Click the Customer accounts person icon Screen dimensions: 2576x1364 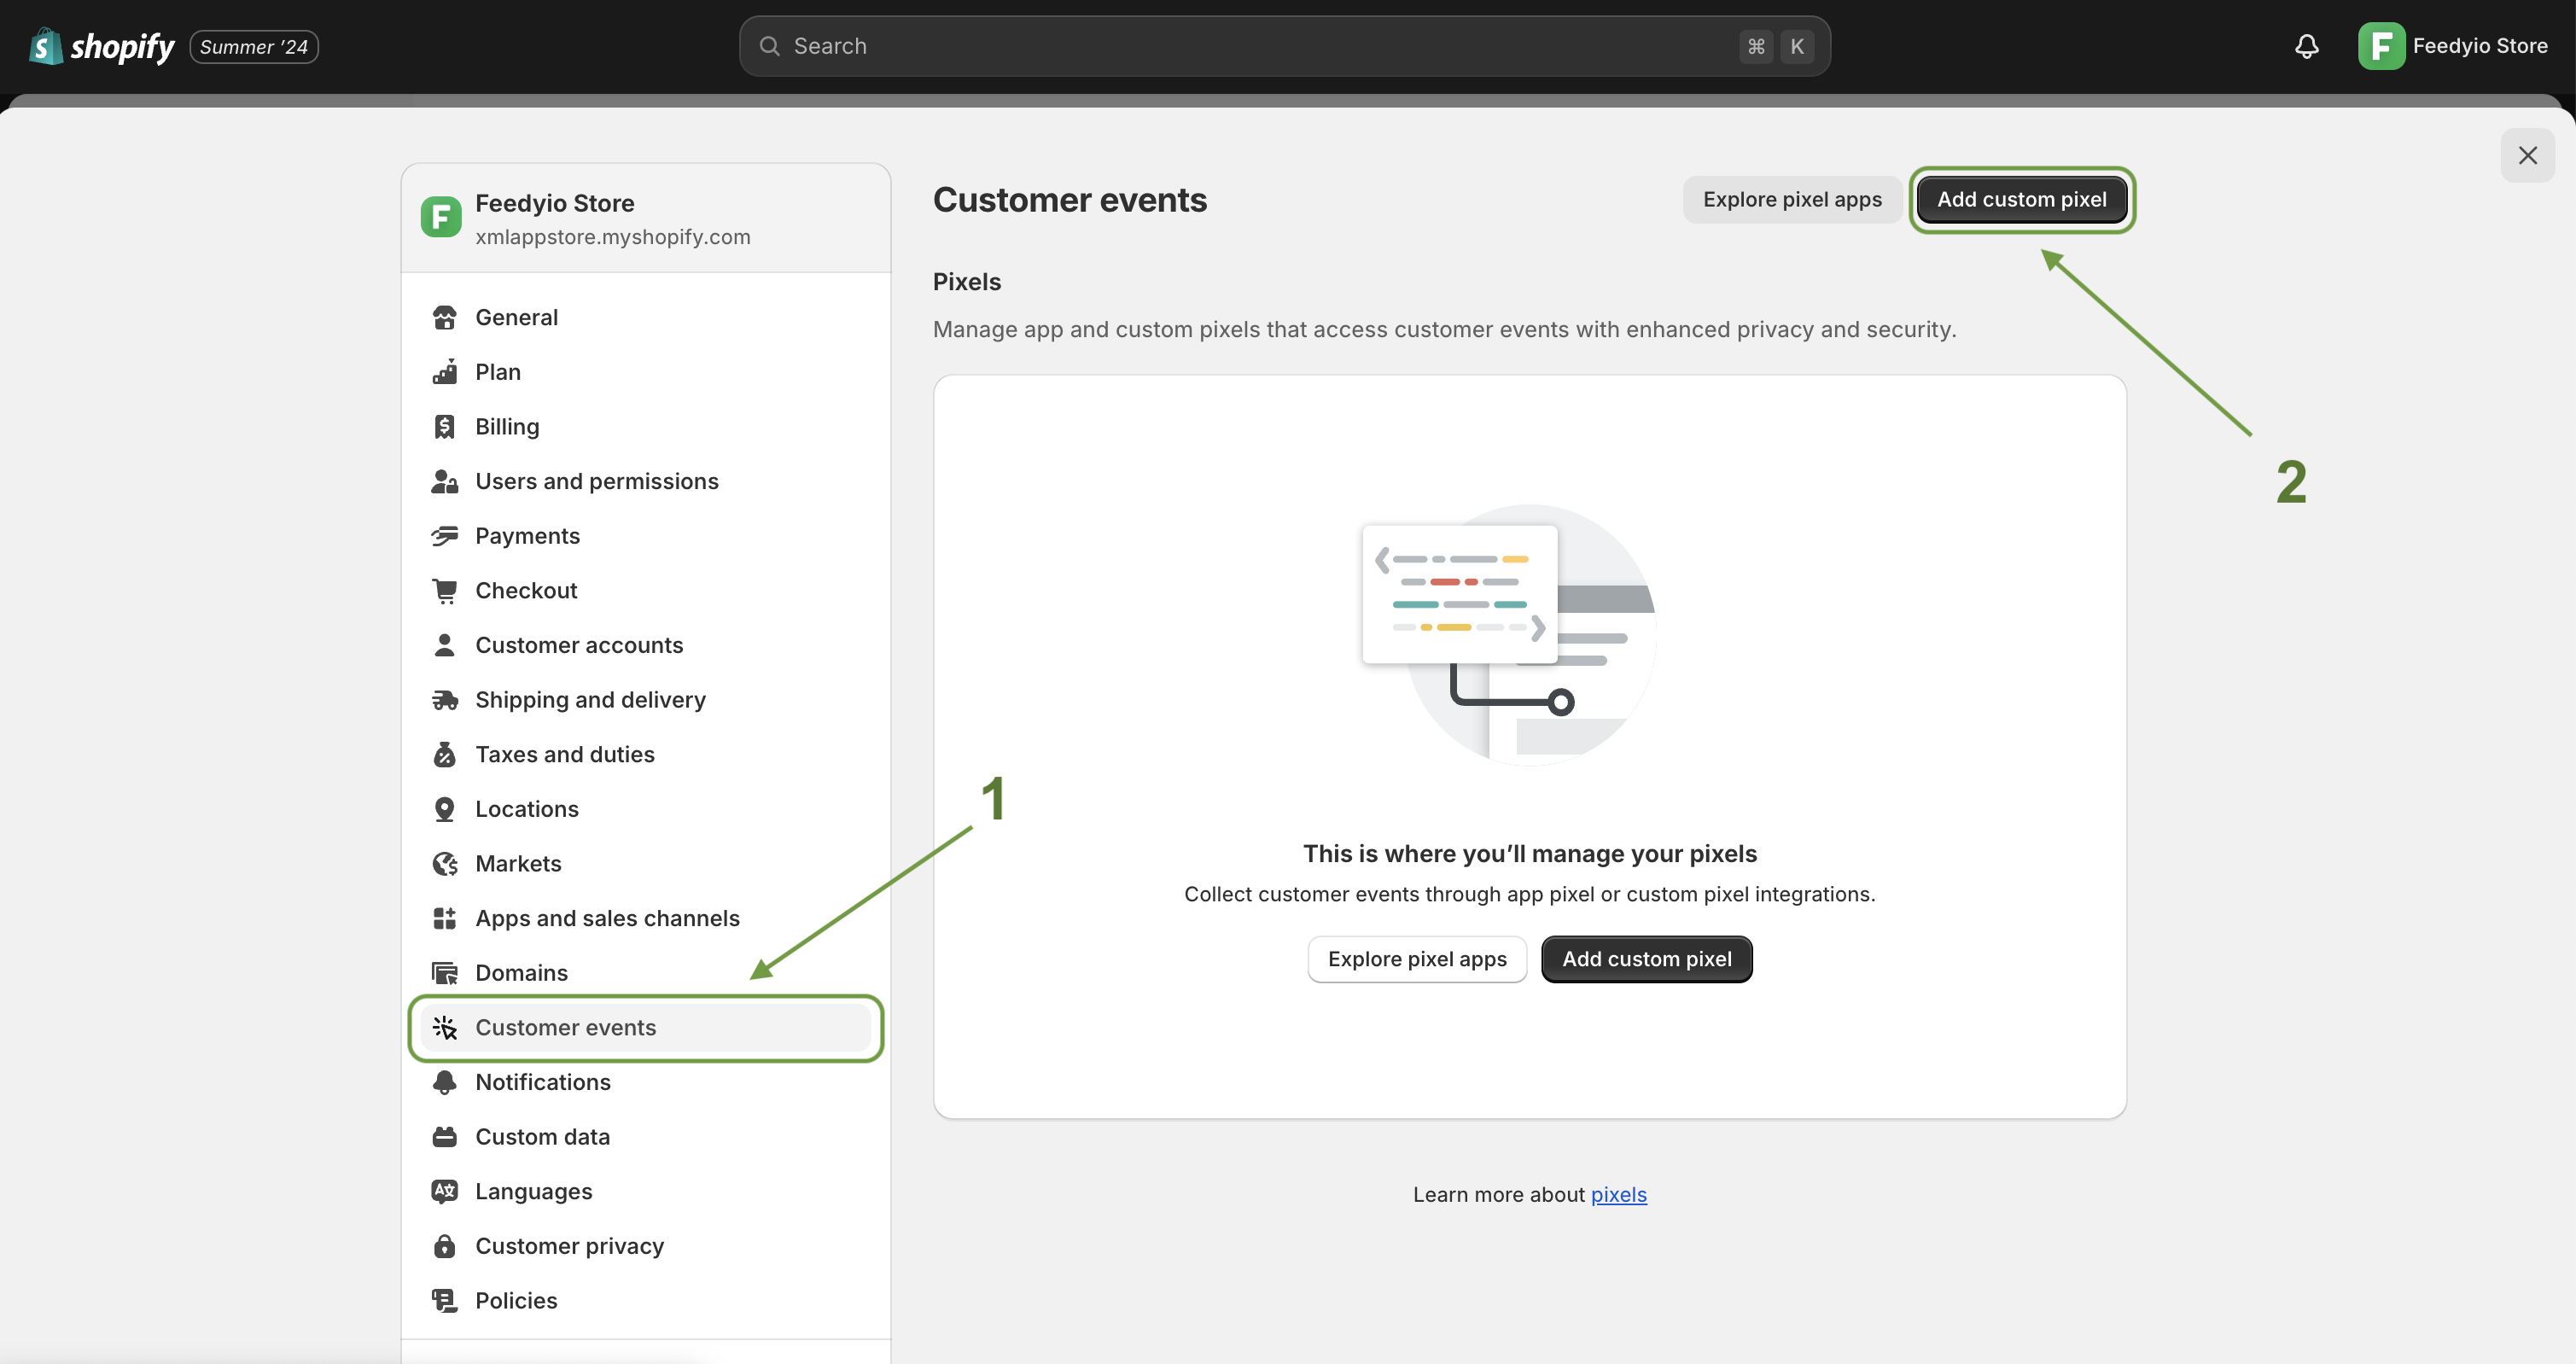click(x=445, y=645)
